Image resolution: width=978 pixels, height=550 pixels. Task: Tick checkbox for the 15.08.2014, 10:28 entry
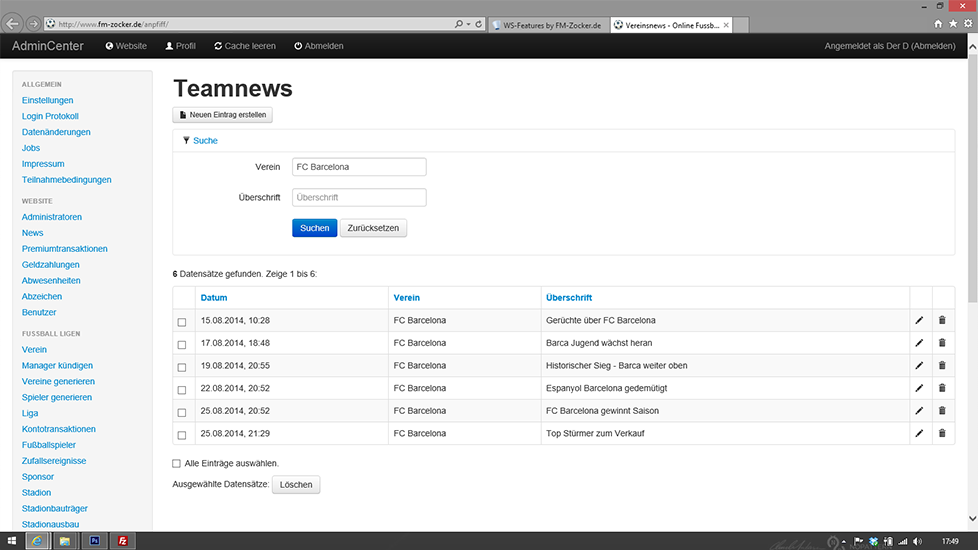pyautogui.click(x=181, y=322)
